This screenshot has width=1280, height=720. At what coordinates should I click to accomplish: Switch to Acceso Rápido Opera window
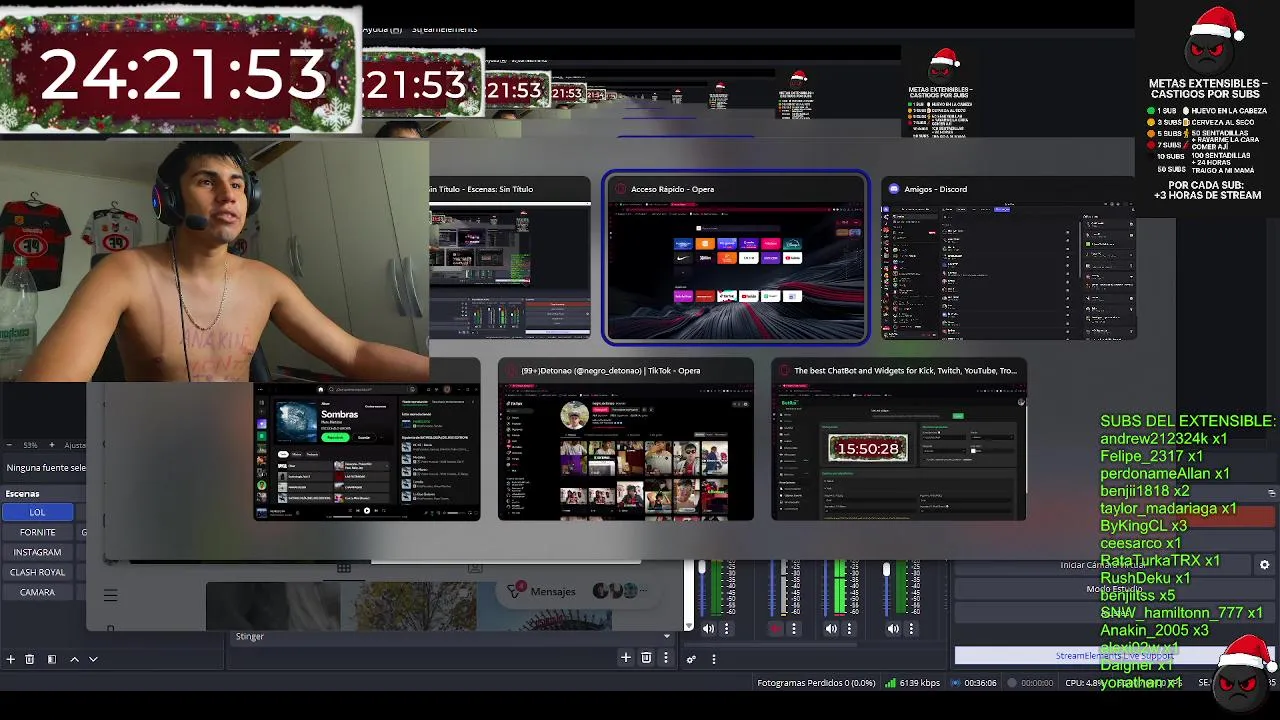point(735,258)
